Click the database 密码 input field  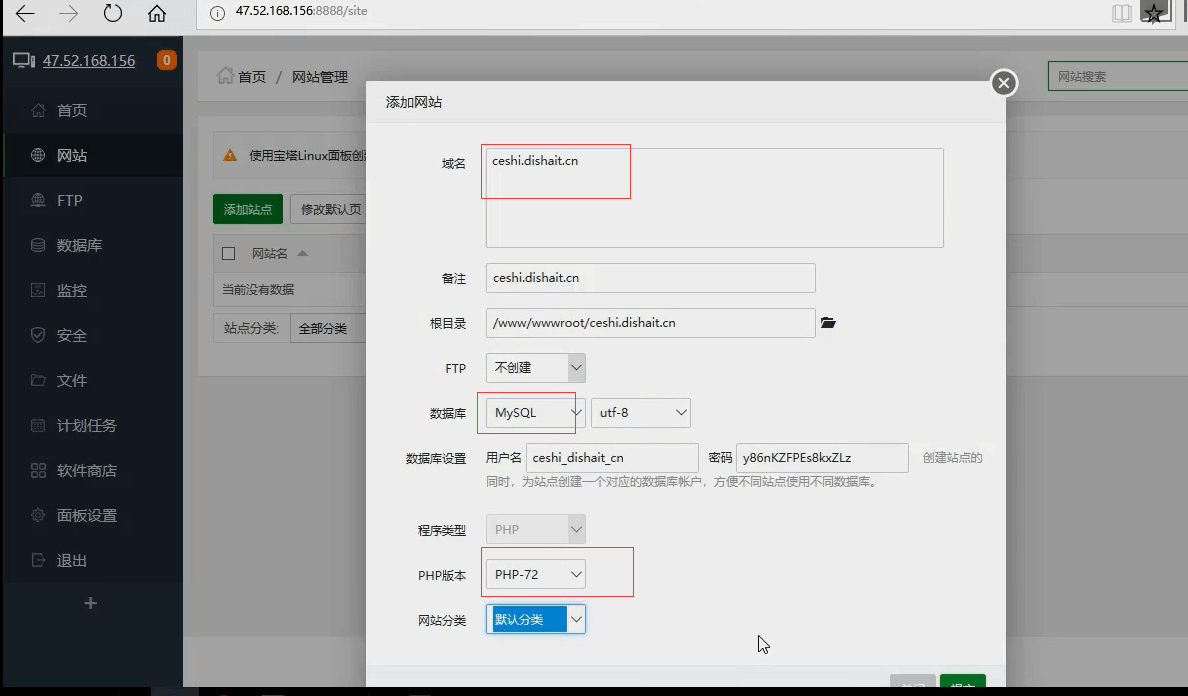822,457
